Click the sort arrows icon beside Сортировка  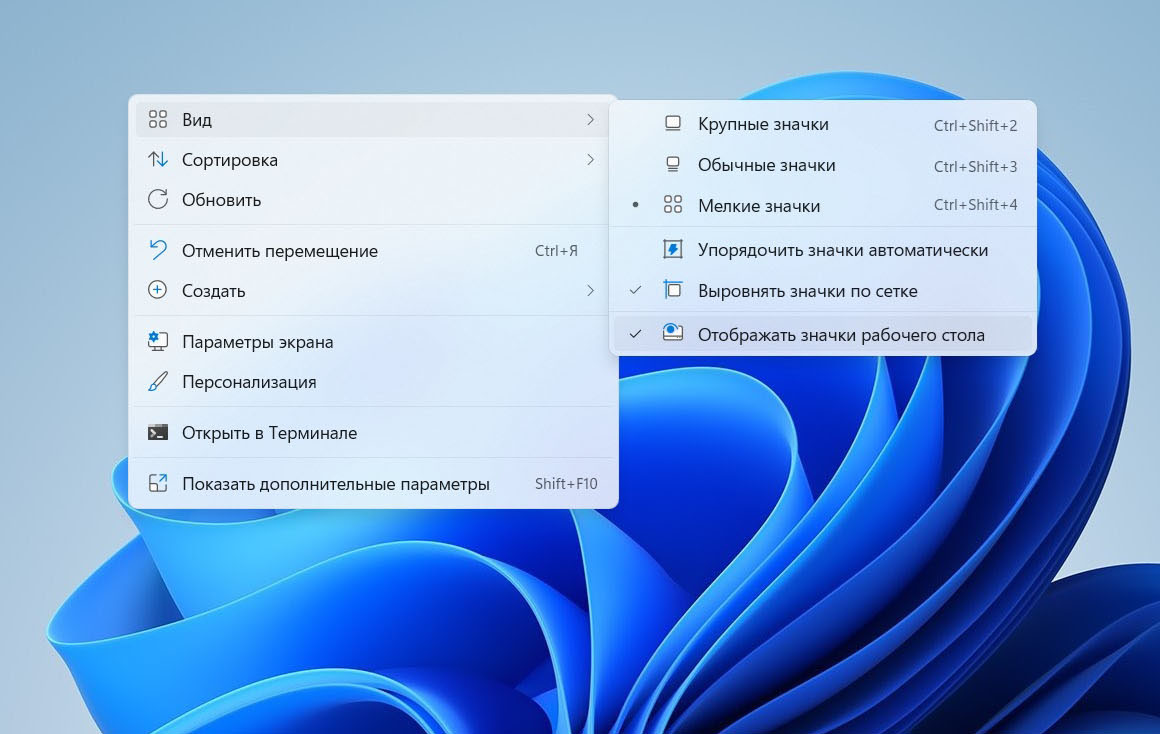[x=158, y=159]
